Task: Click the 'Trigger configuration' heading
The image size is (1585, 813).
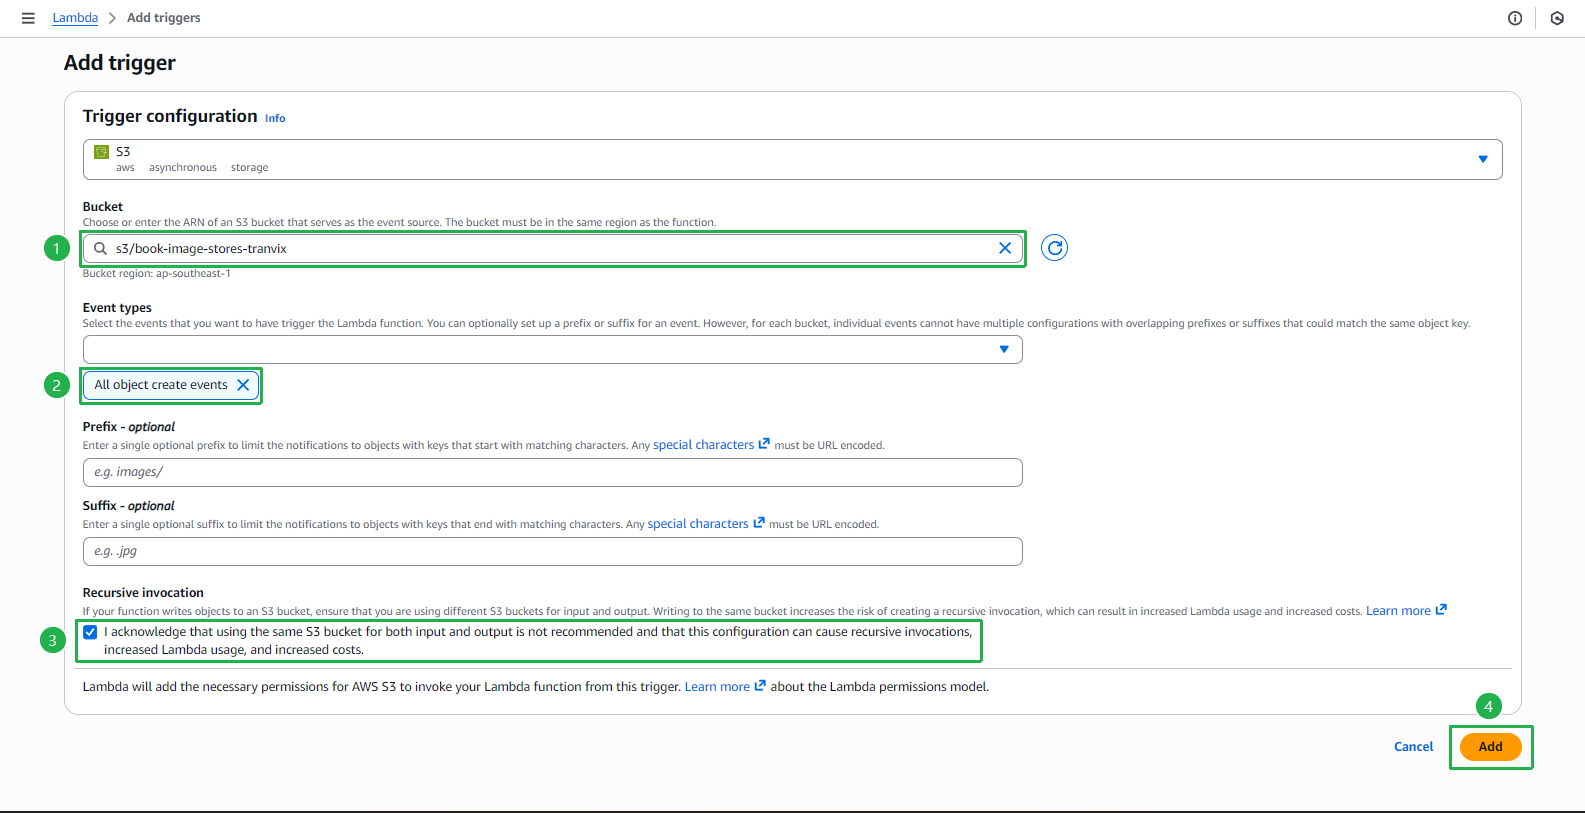Action: click(170, 116)
